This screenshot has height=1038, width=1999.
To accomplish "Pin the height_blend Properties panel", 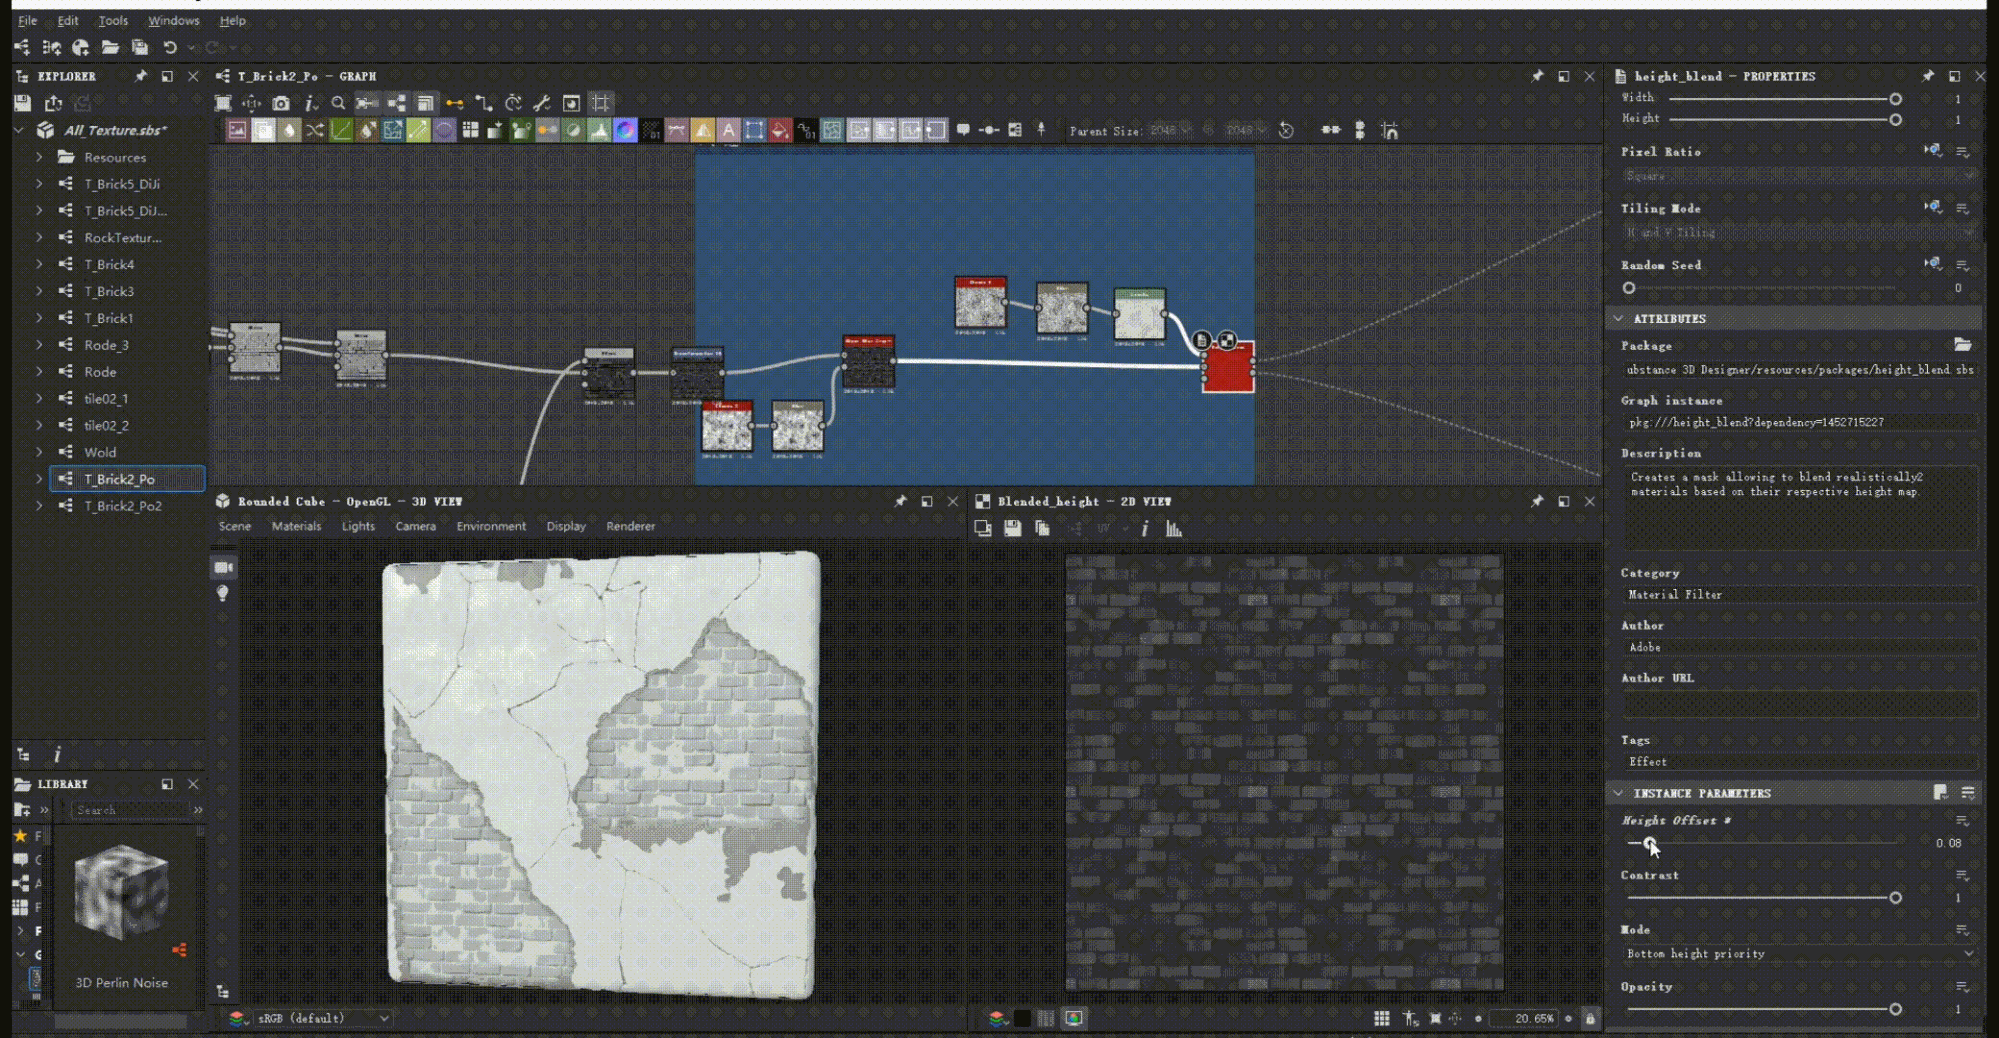I will [1927, 76].
